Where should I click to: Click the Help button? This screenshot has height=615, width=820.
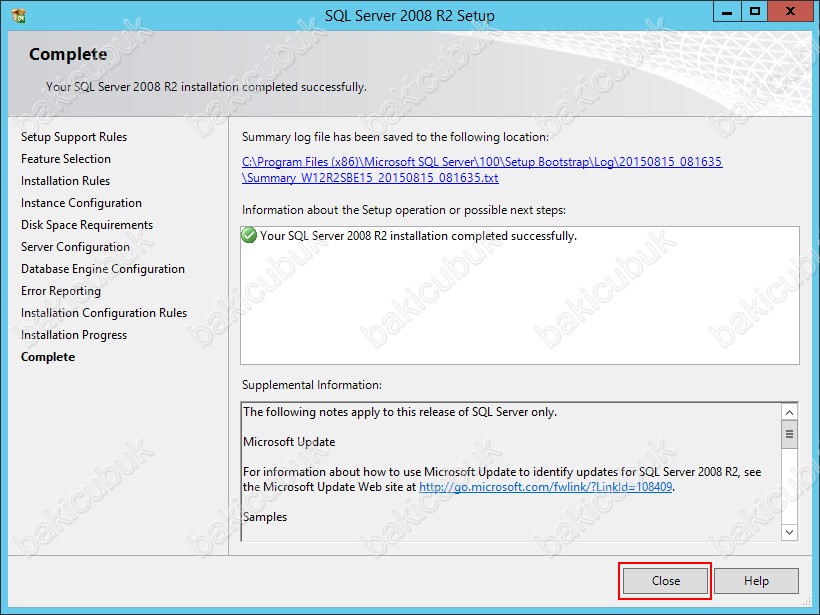pos(756,580)
